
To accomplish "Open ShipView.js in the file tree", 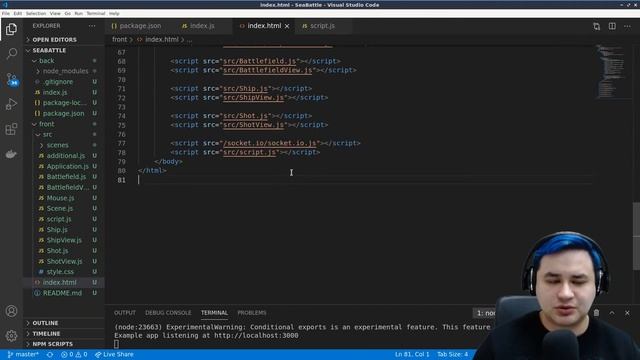I will coord(64,240).
